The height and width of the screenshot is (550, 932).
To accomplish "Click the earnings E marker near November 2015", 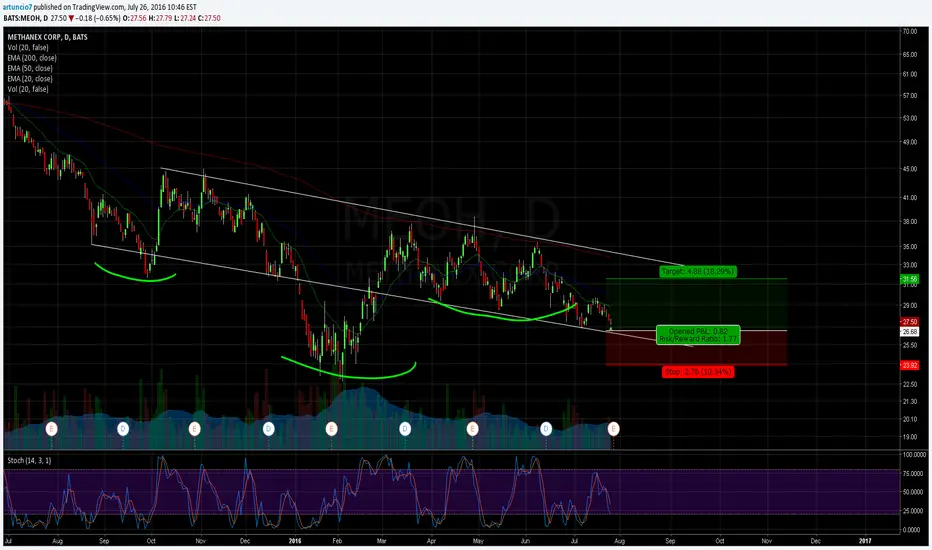I will (x=194, y=428).
